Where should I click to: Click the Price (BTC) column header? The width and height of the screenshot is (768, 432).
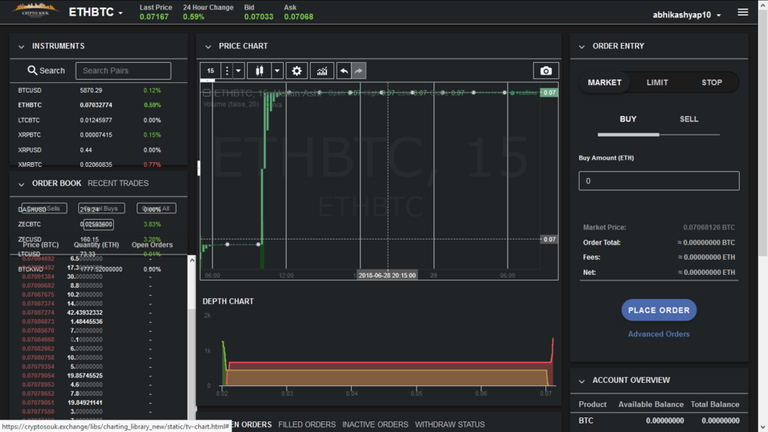(x=41, y=244)
